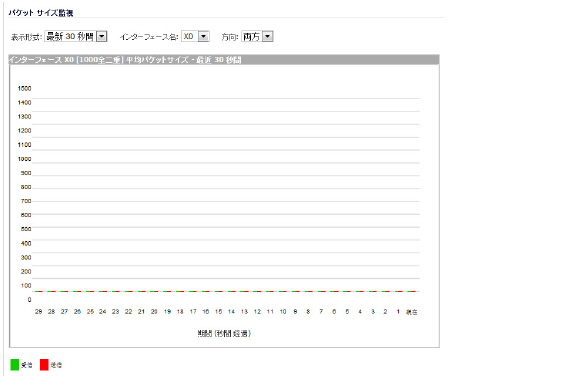Screen dimensions: 576x388
Task: Click the 1400 value on the Y axis
Action: point(24,103)
